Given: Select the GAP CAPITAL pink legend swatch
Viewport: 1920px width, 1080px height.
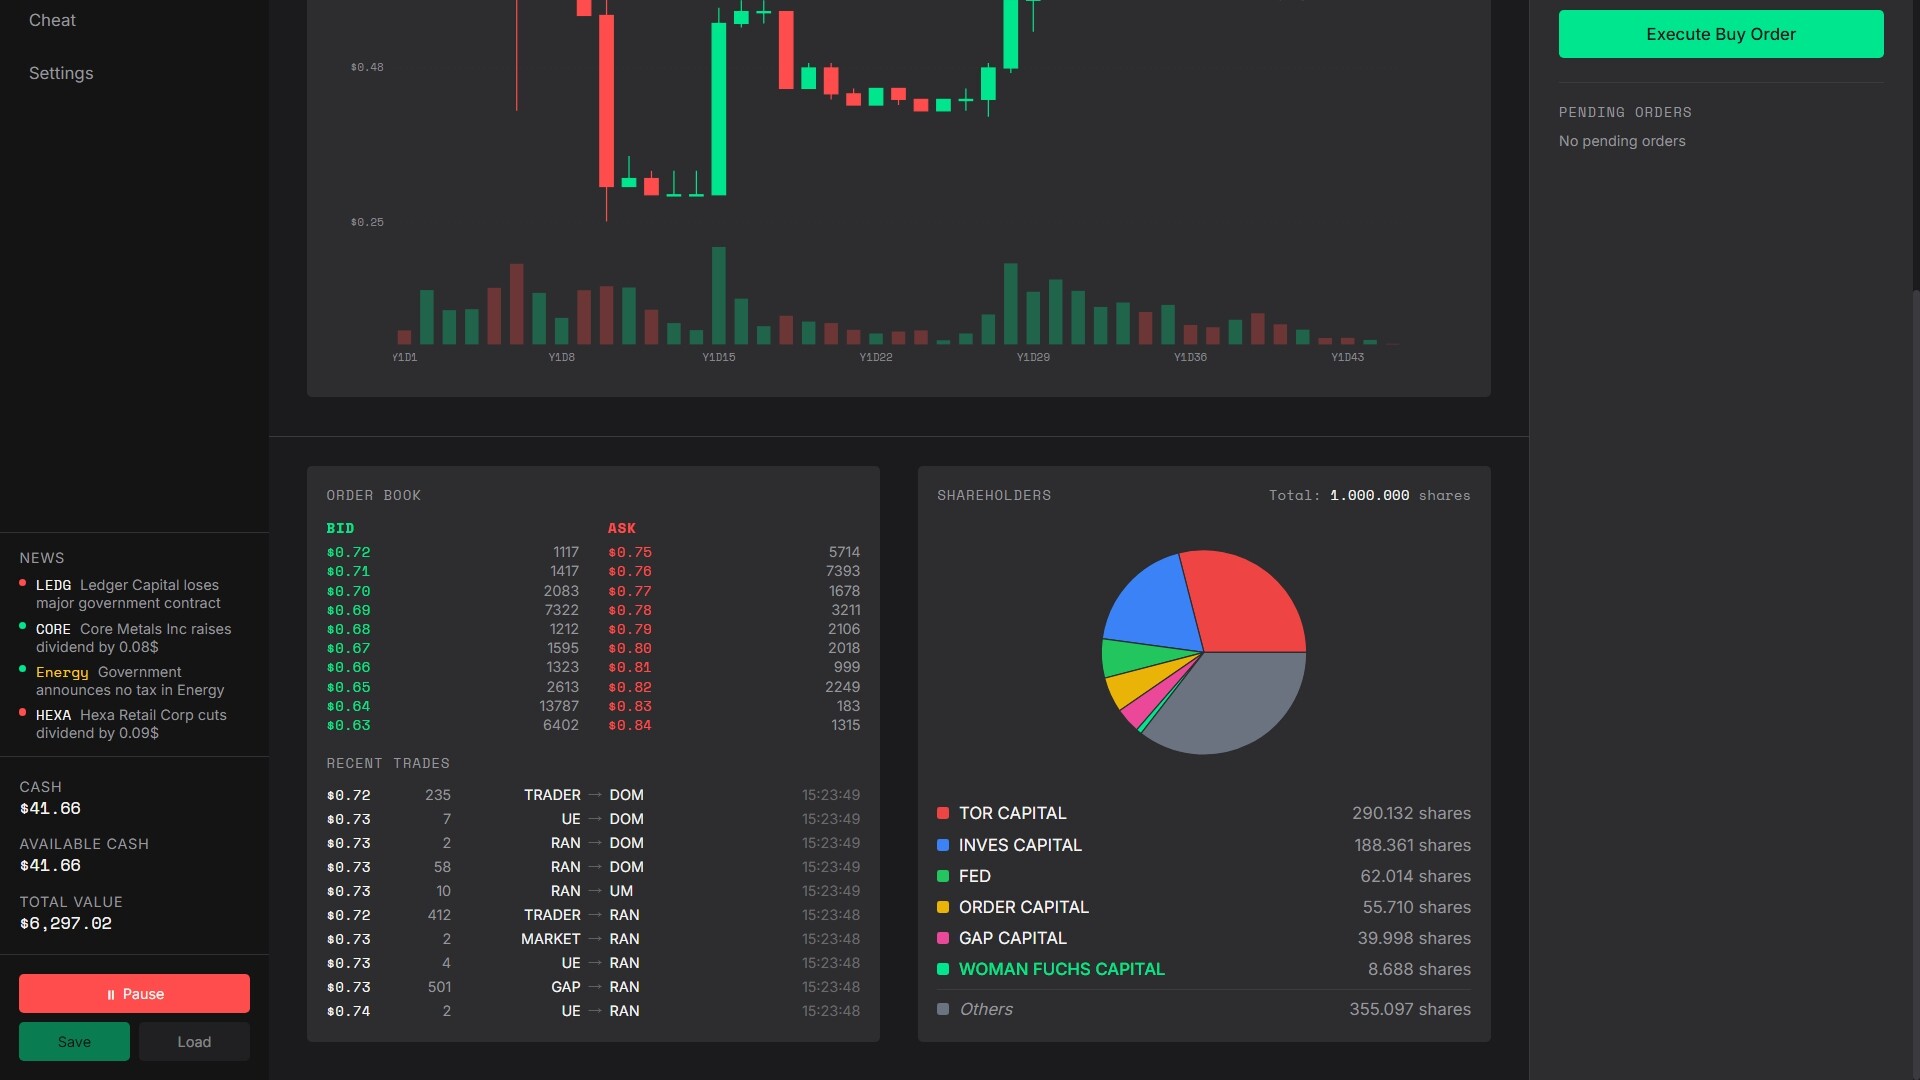Looking at the screenshot, I should (943, 938).
